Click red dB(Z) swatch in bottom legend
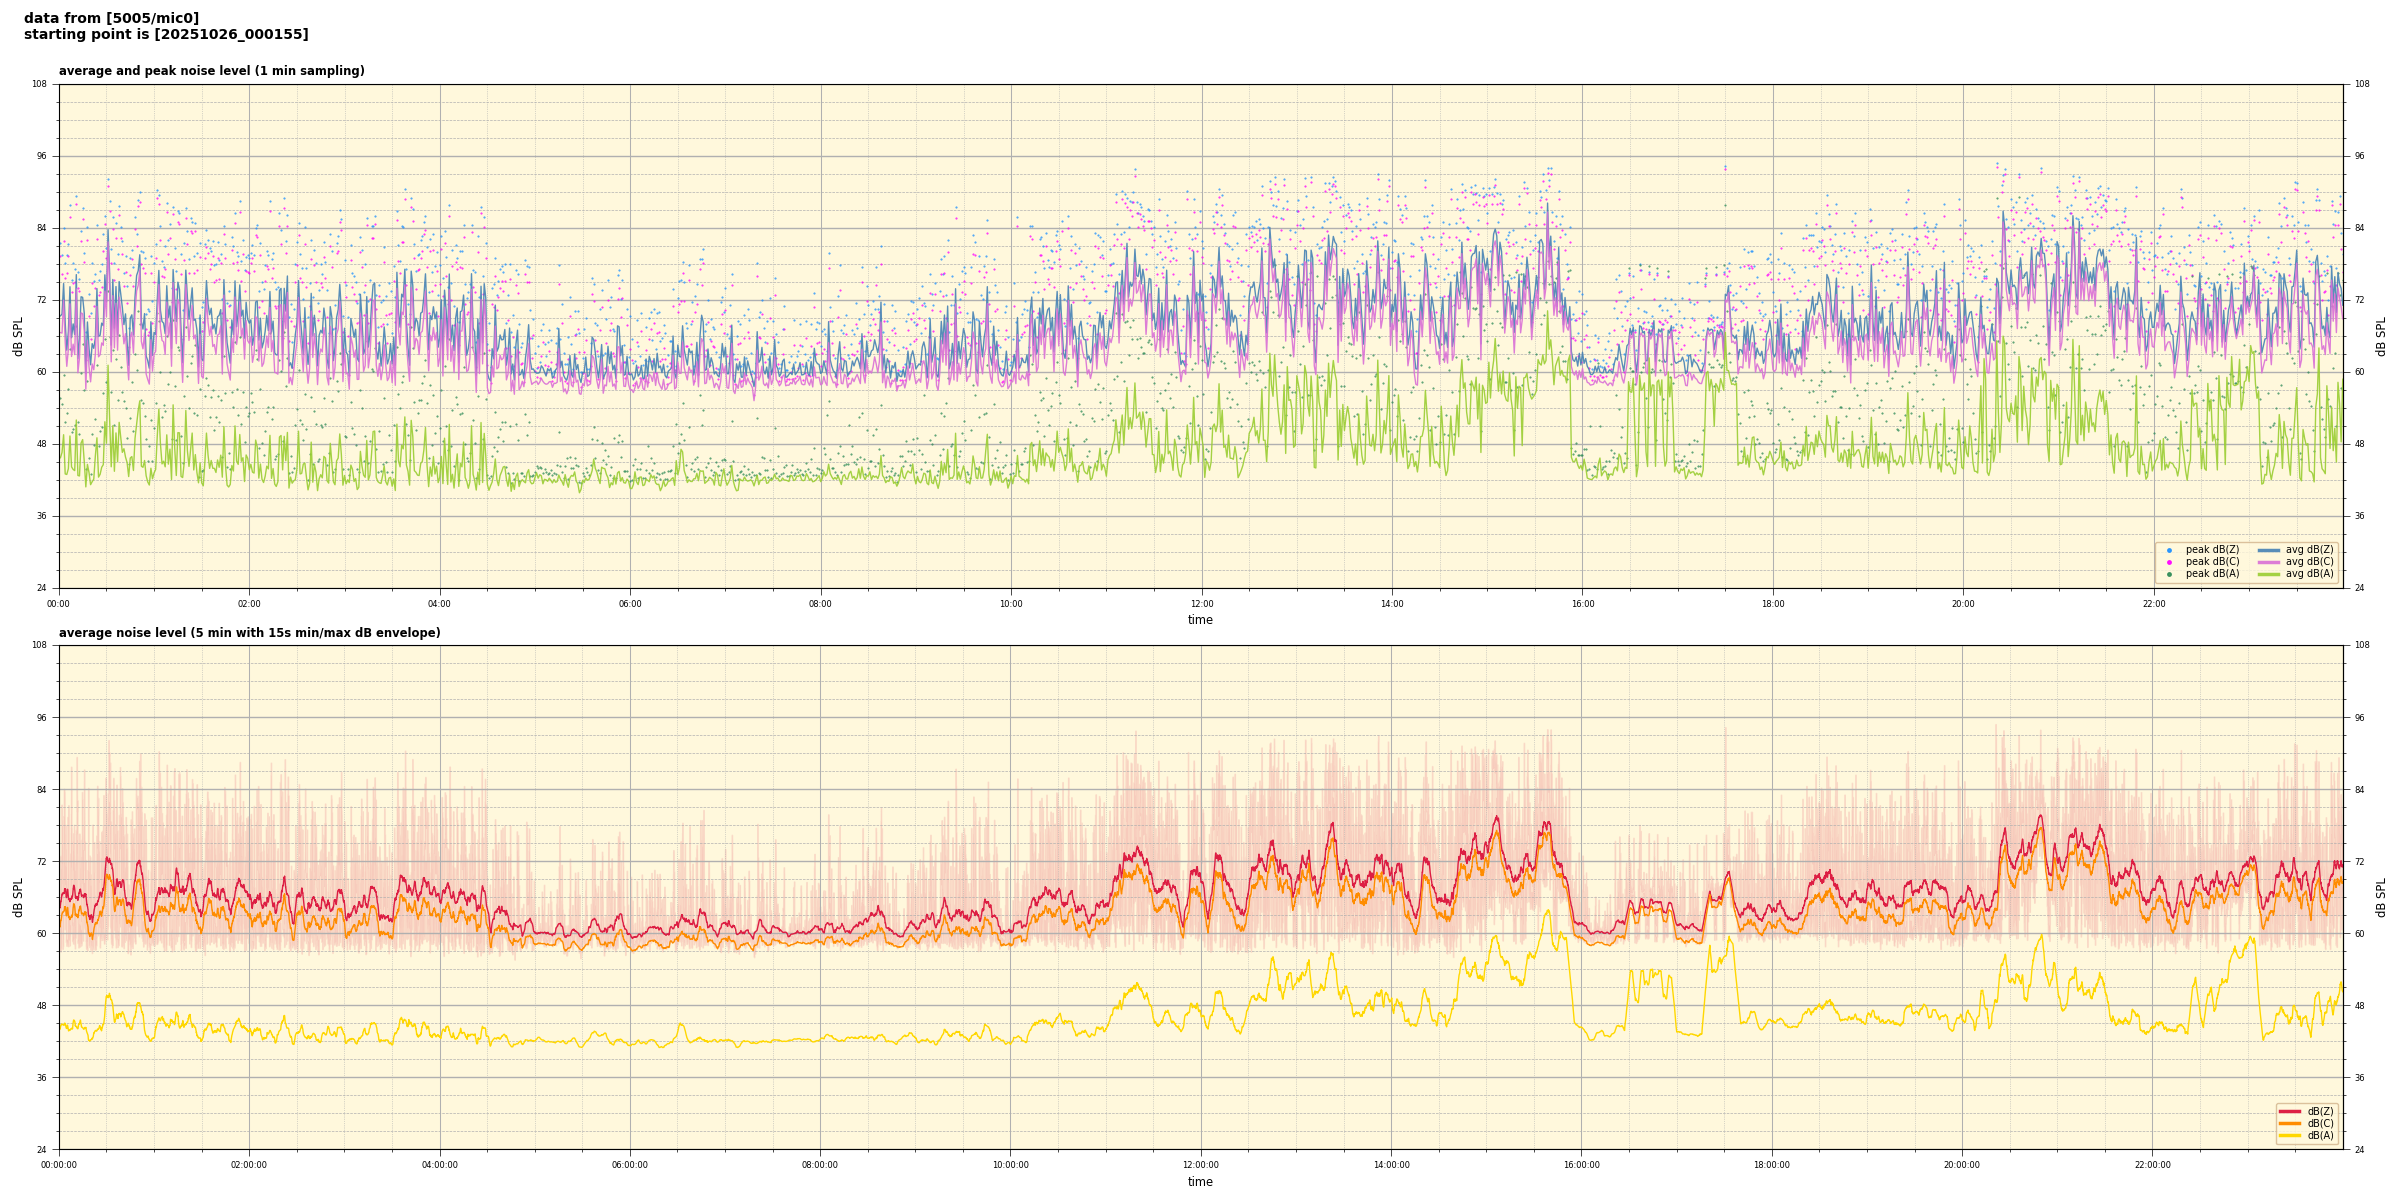This screenshot has height=1200, width=2400. 2289,1111
